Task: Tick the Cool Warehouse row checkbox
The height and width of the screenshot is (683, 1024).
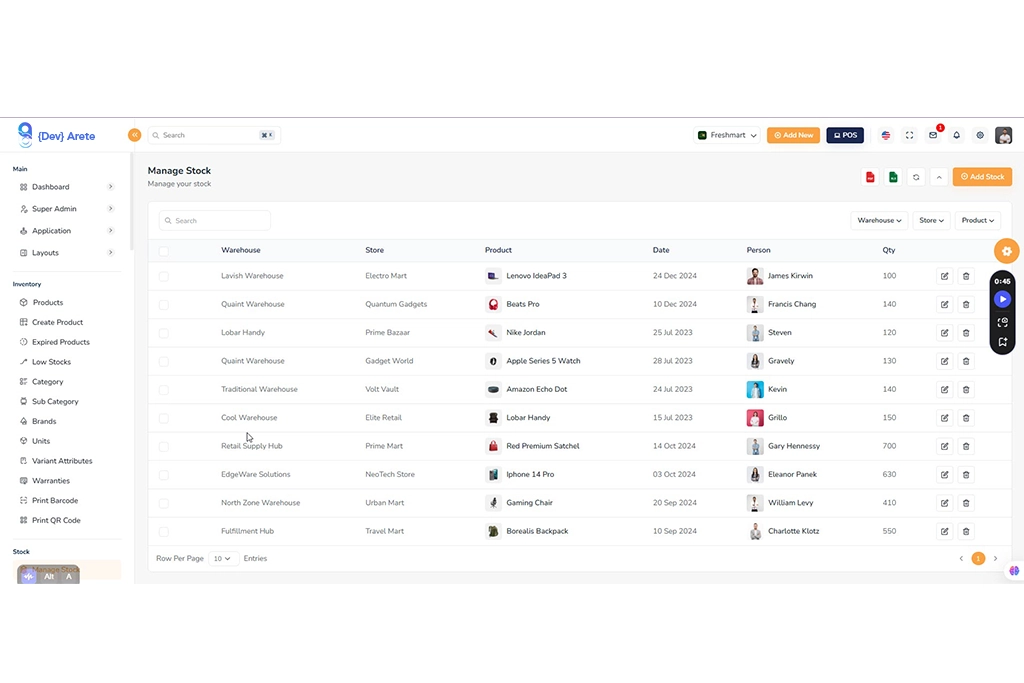Action: [x=163, y=418]
